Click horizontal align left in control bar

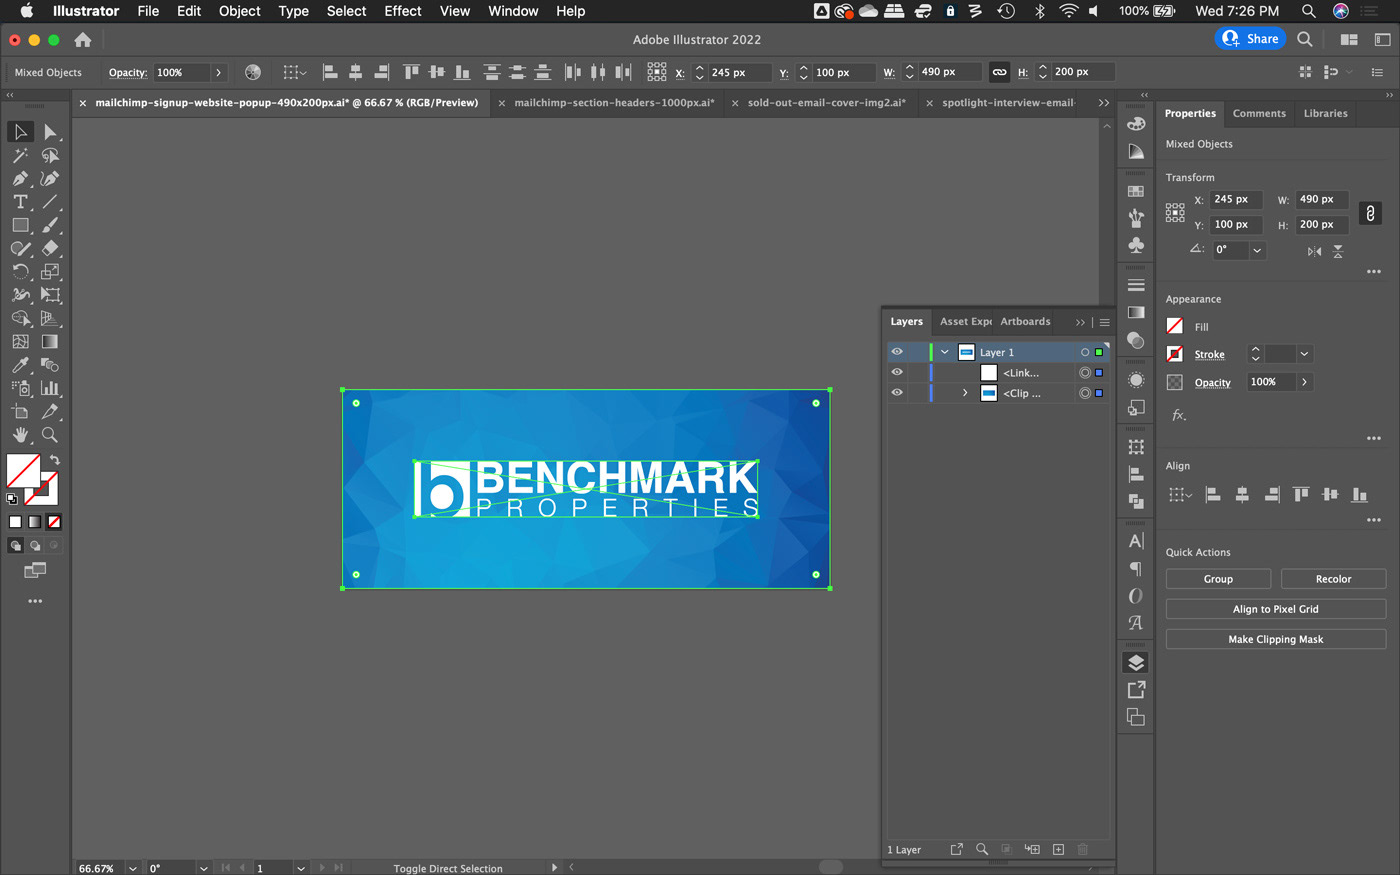pyautogui.click(x=329, y=72)
